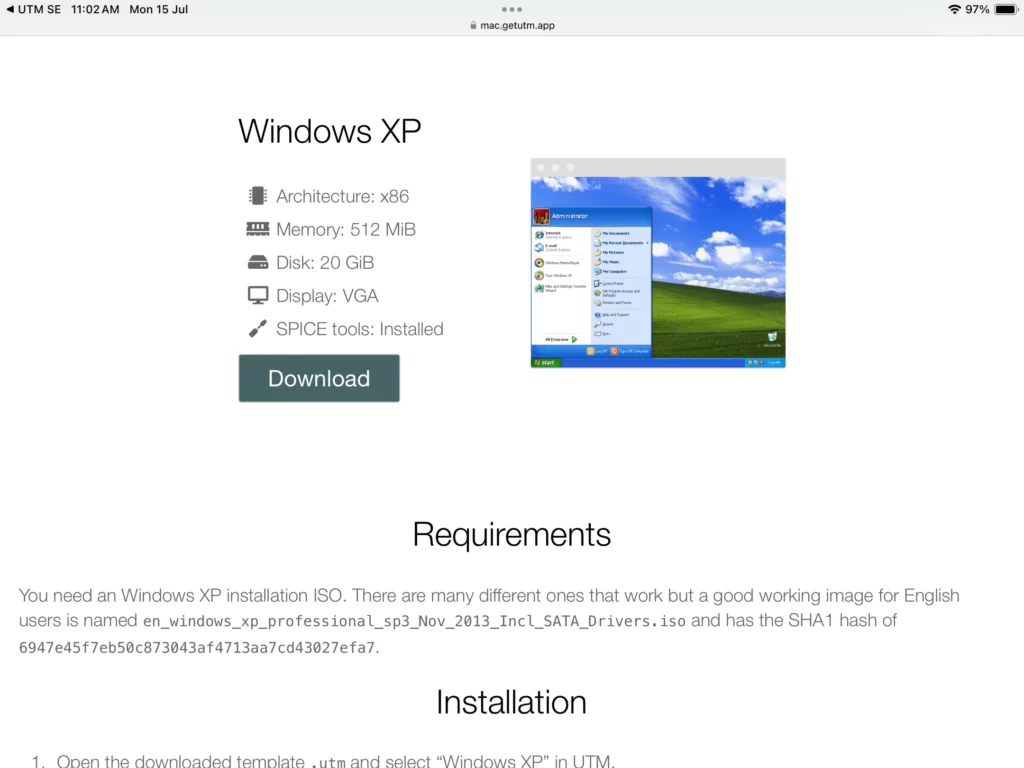
Task: Tap the 97% battery percentage
Action: click(977, 9)
